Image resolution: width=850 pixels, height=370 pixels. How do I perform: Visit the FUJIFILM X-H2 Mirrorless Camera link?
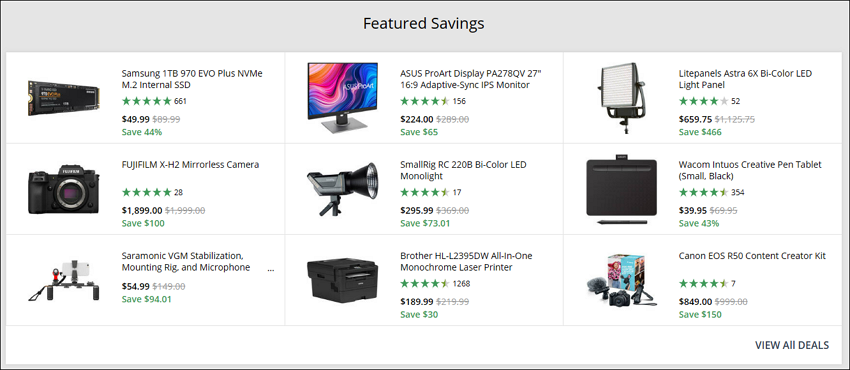pyautogui.click(x=190, y=165)
